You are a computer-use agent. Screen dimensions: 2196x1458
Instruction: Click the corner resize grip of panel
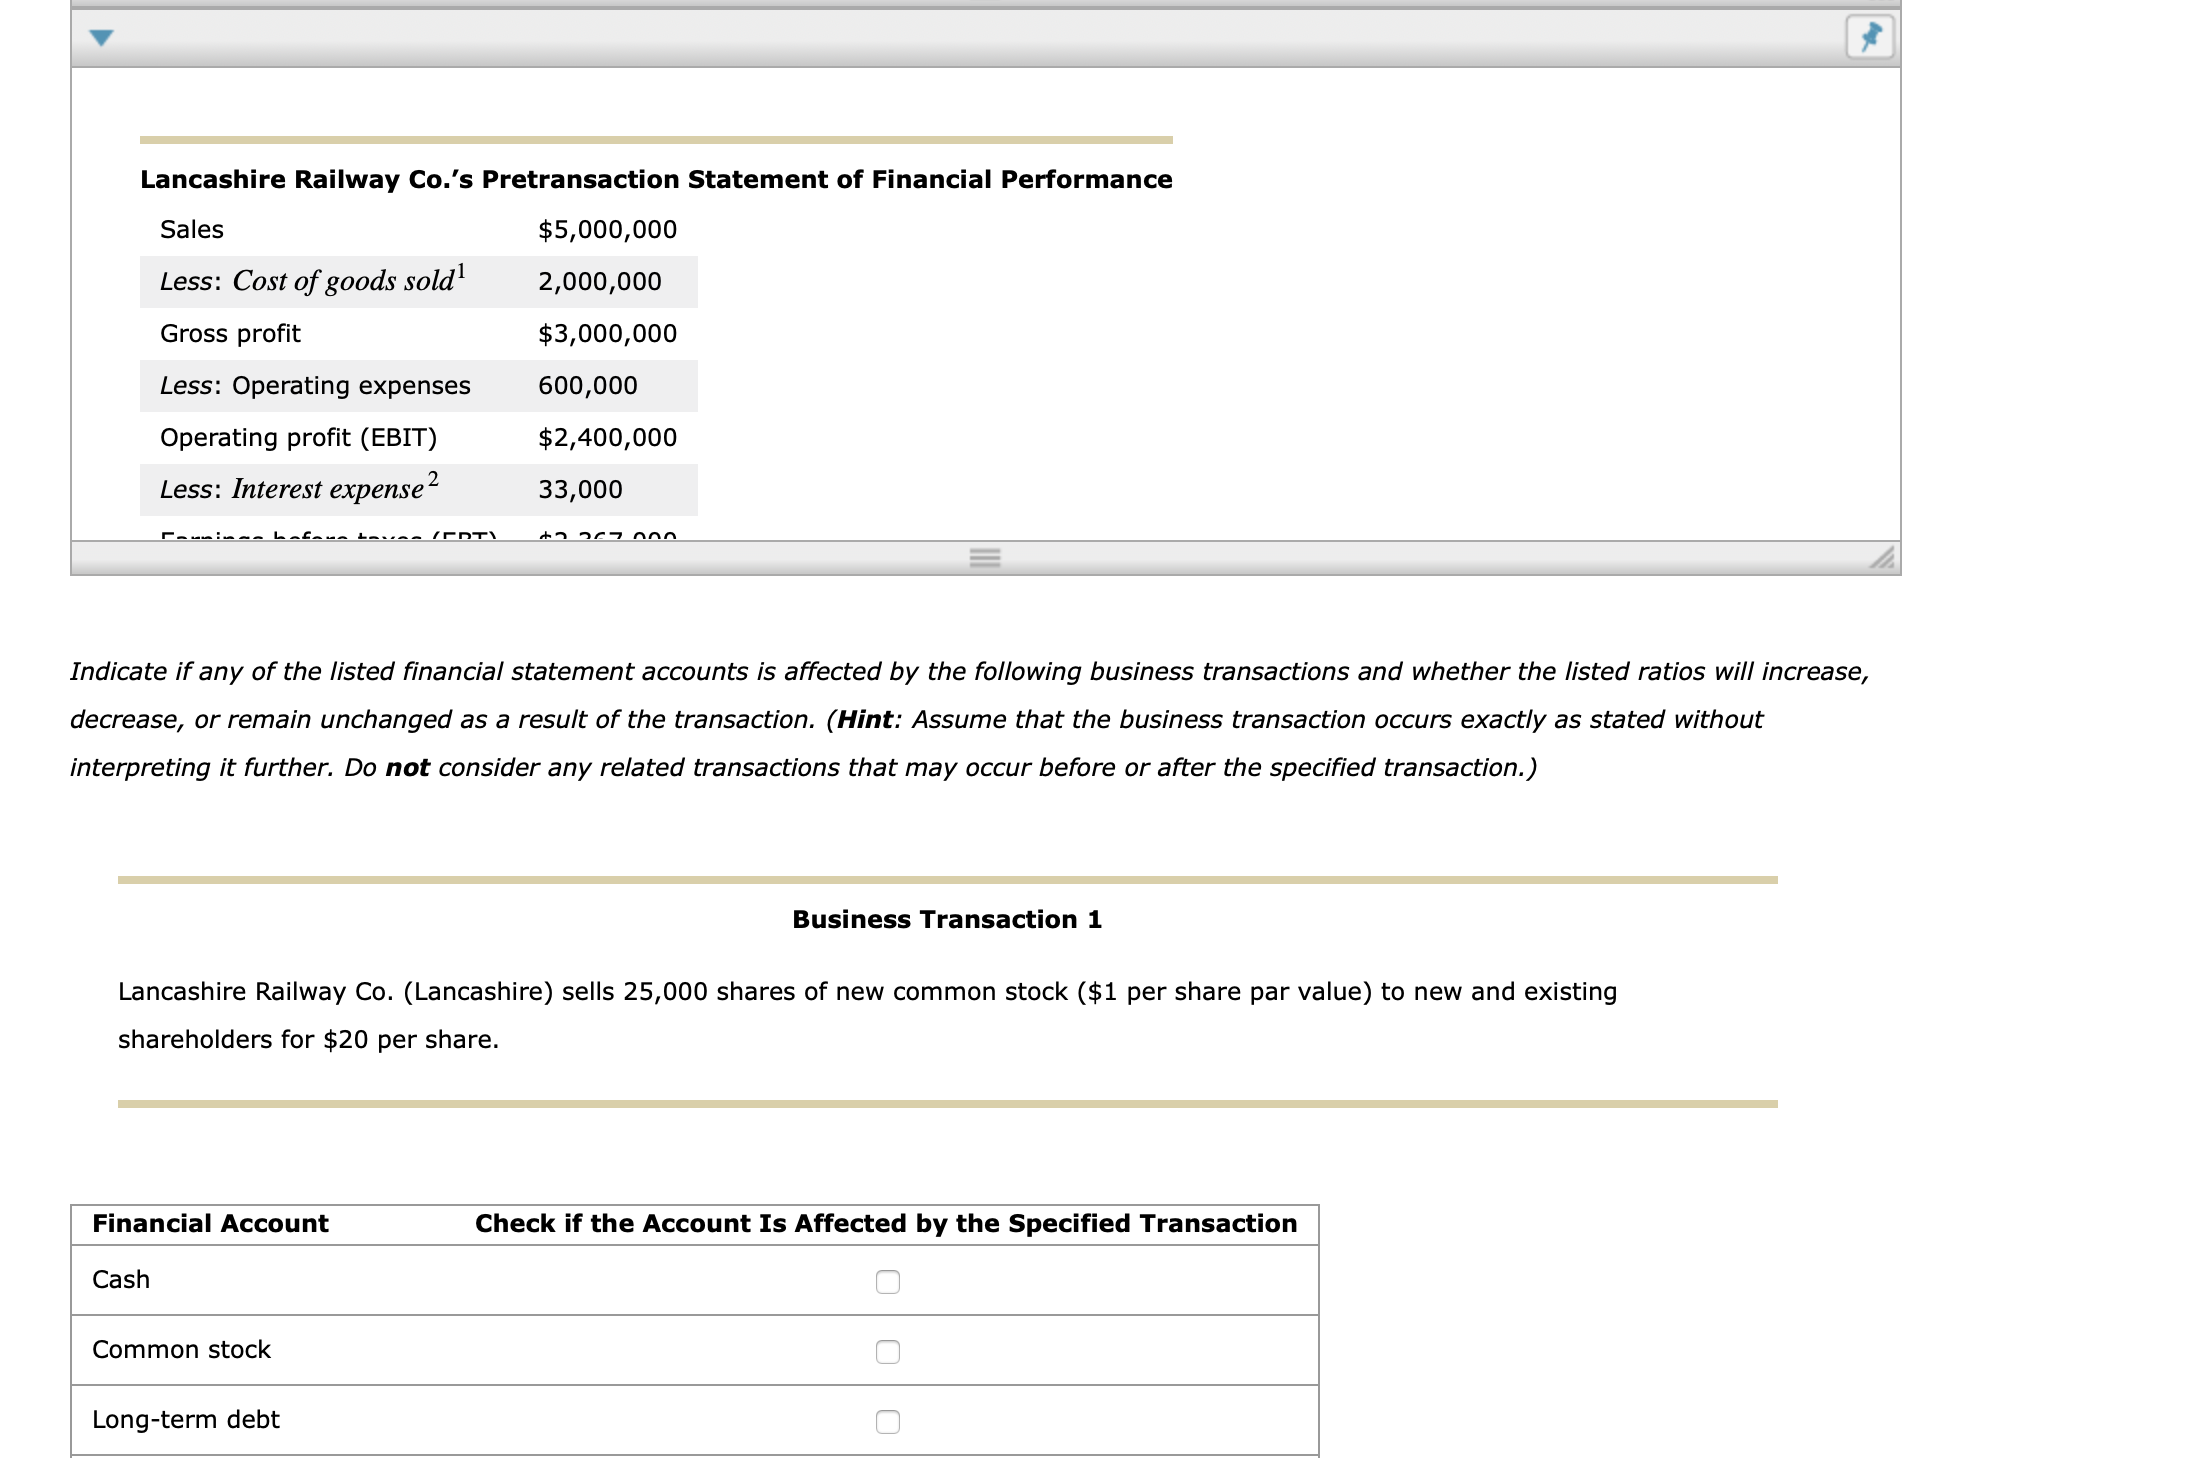(x=1882, y=558)
